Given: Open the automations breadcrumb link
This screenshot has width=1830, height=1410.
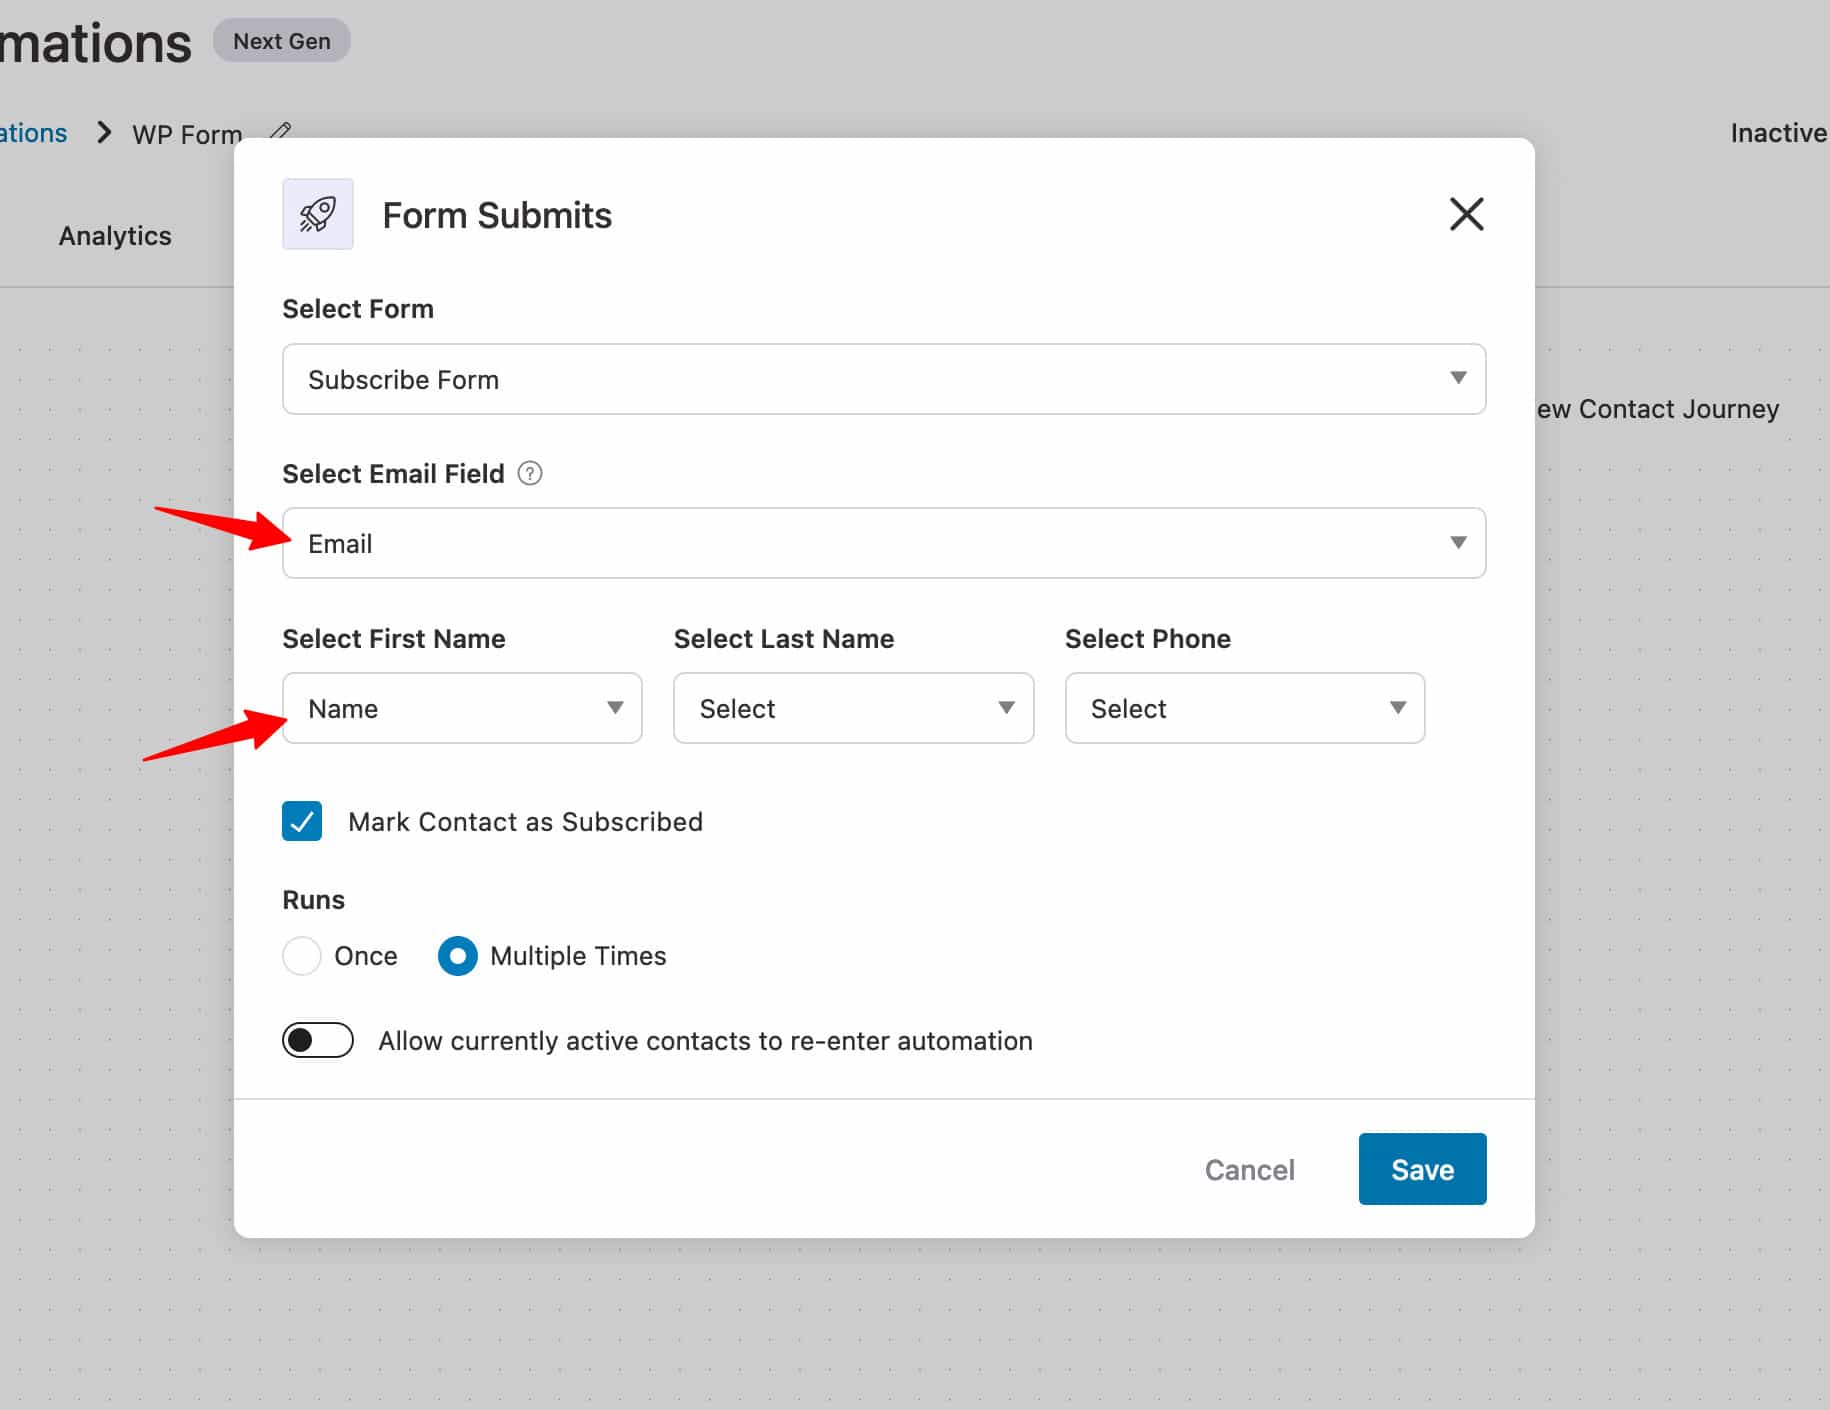Looking at the screenshot, I should coord(33,132).
